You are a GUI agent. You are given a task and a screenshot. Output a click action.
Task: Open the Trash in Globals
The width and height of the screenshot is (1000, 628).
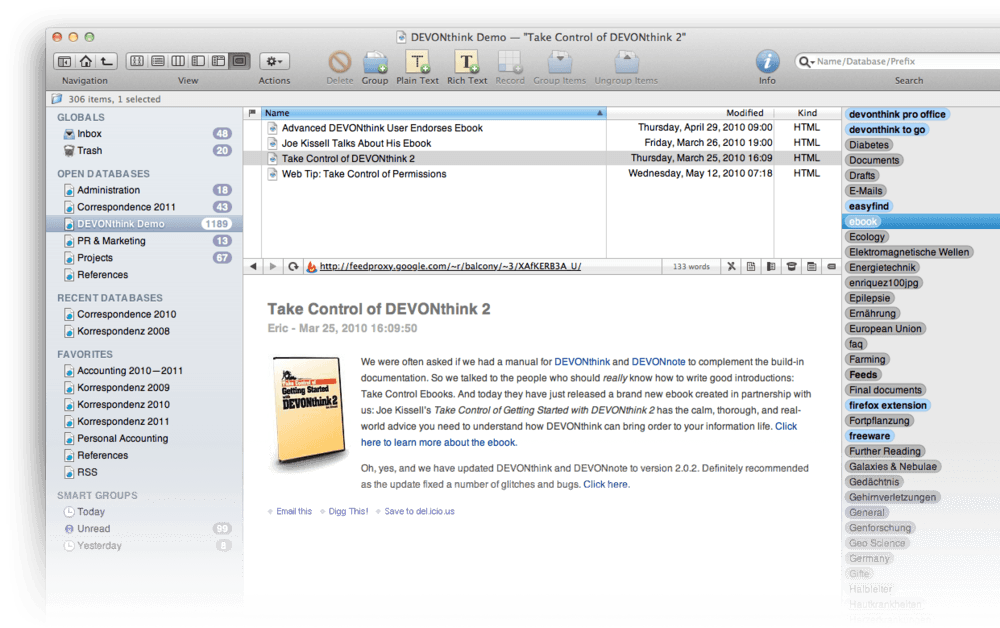point(145,150)
